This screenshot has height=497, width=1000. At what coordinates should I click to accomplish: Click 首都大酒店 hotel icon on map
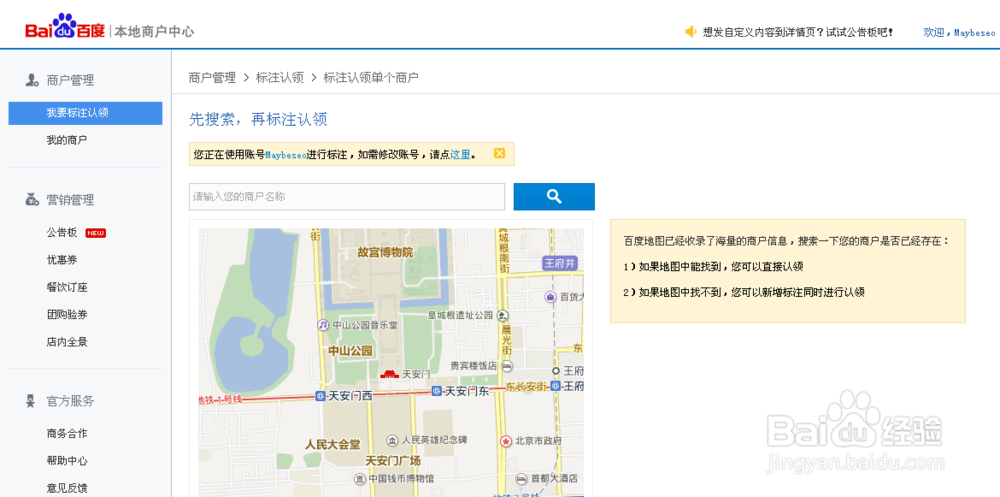523,478
